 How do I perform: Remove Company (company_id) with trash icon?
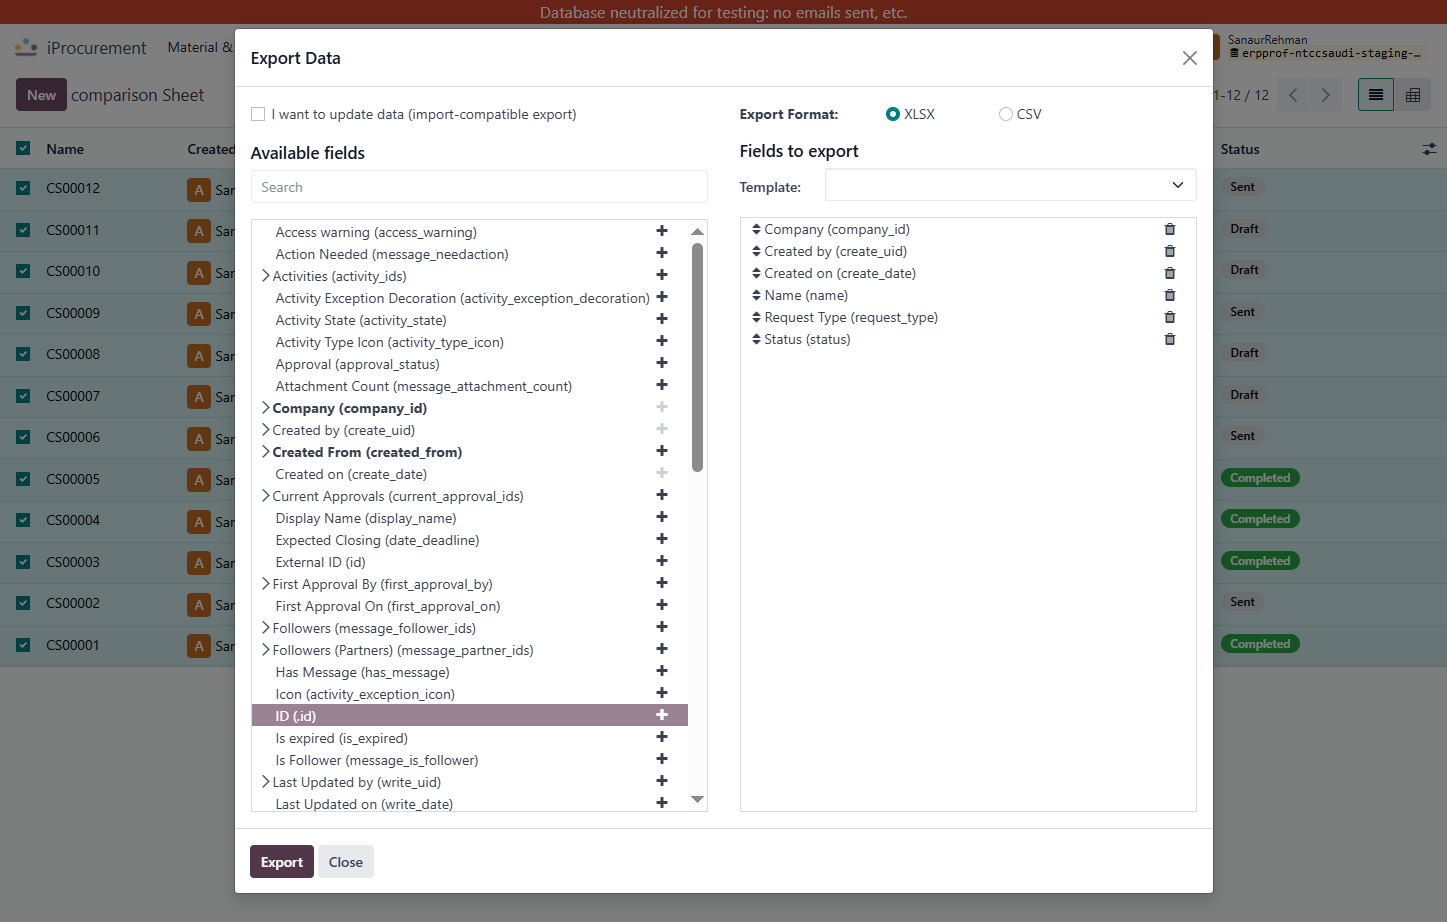click(1170, 229)
